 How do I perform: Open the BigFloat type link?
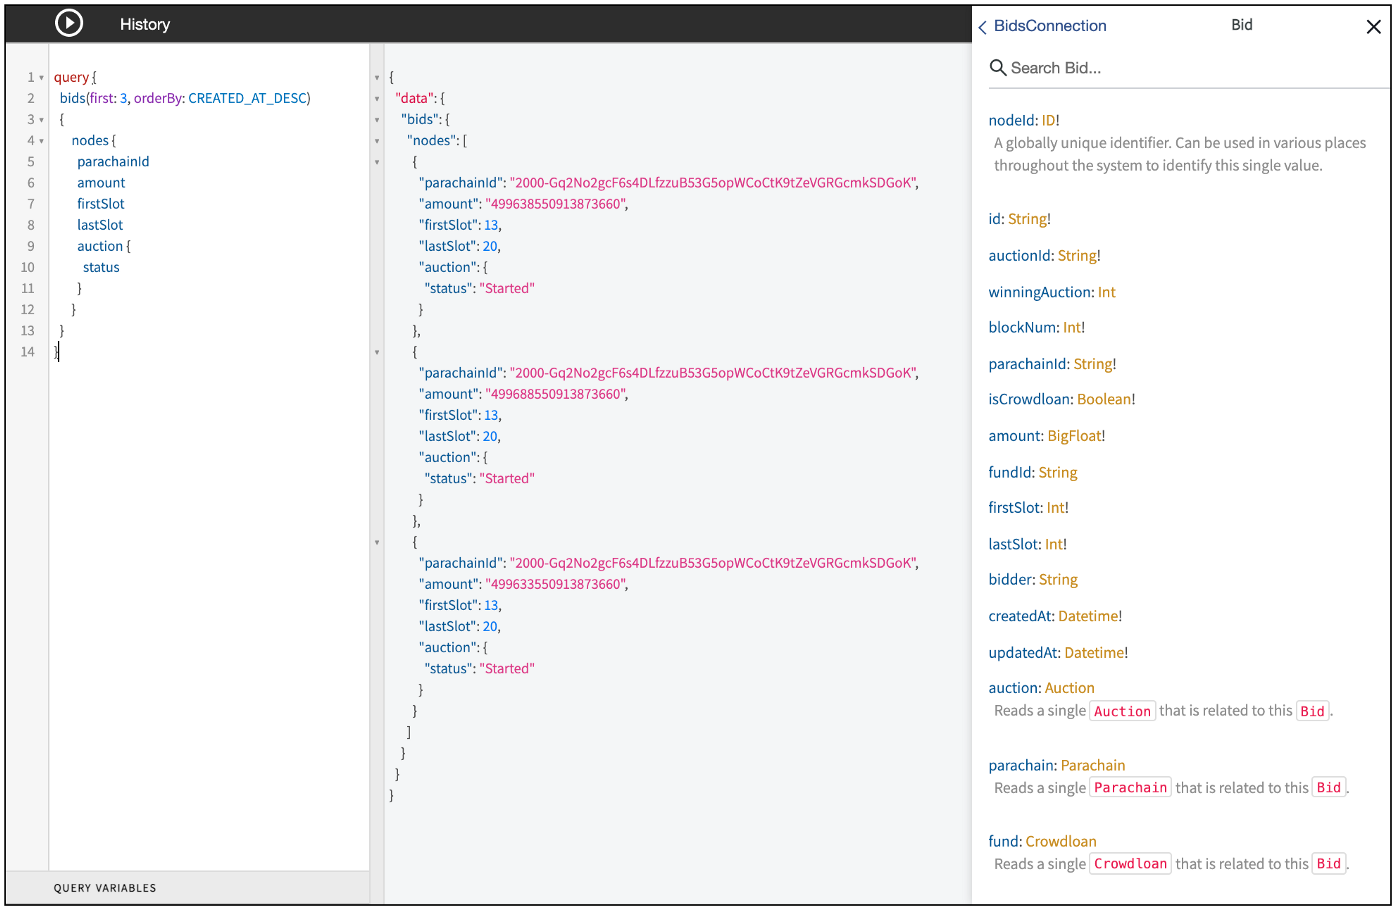pyautogui.click(x=1074, y=436)
